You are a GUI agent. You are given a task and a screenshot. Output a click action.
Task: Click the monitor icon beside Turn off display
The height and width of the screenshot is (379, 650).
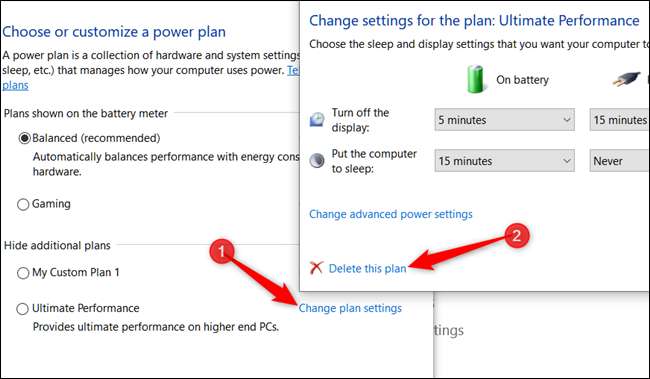317,119
